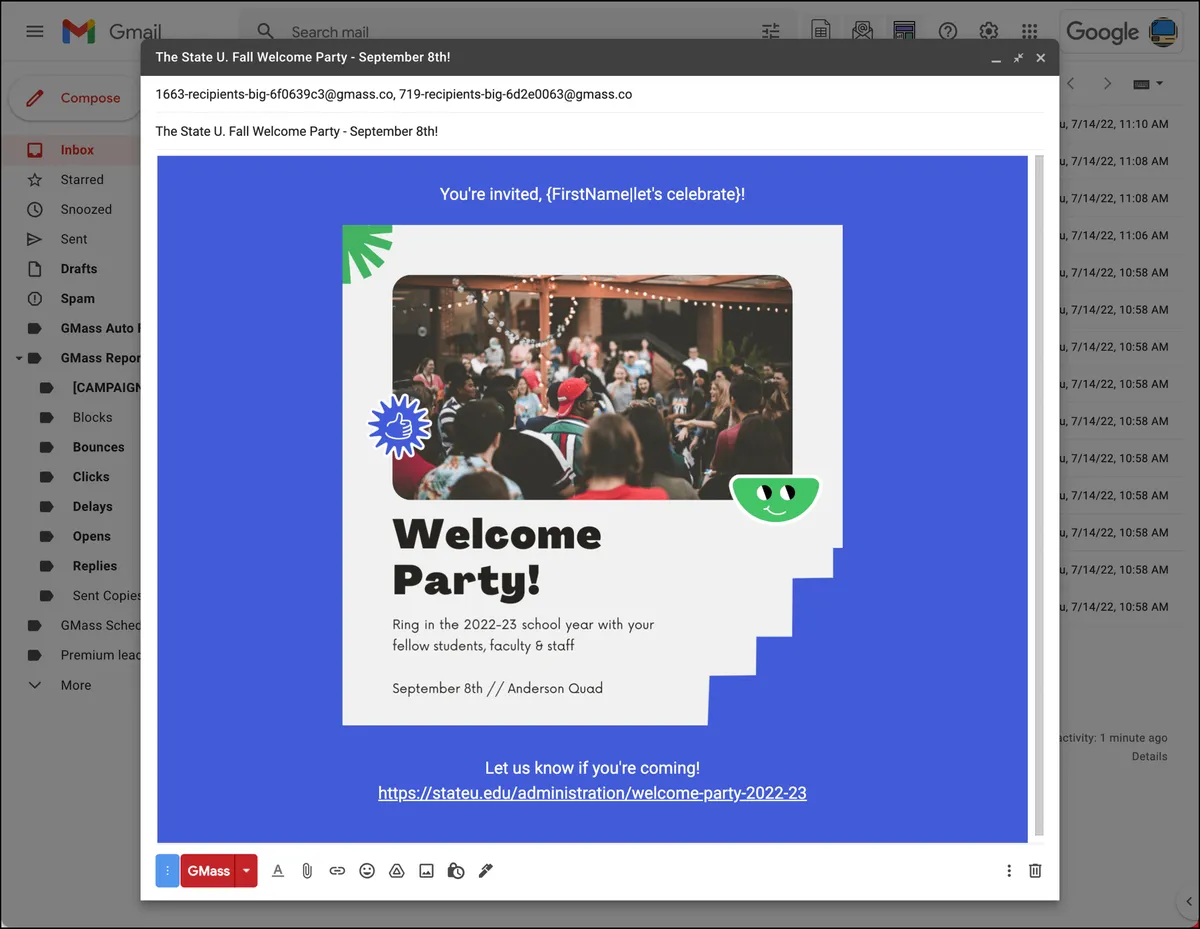Click the welcome party URL link

point(592,793)
